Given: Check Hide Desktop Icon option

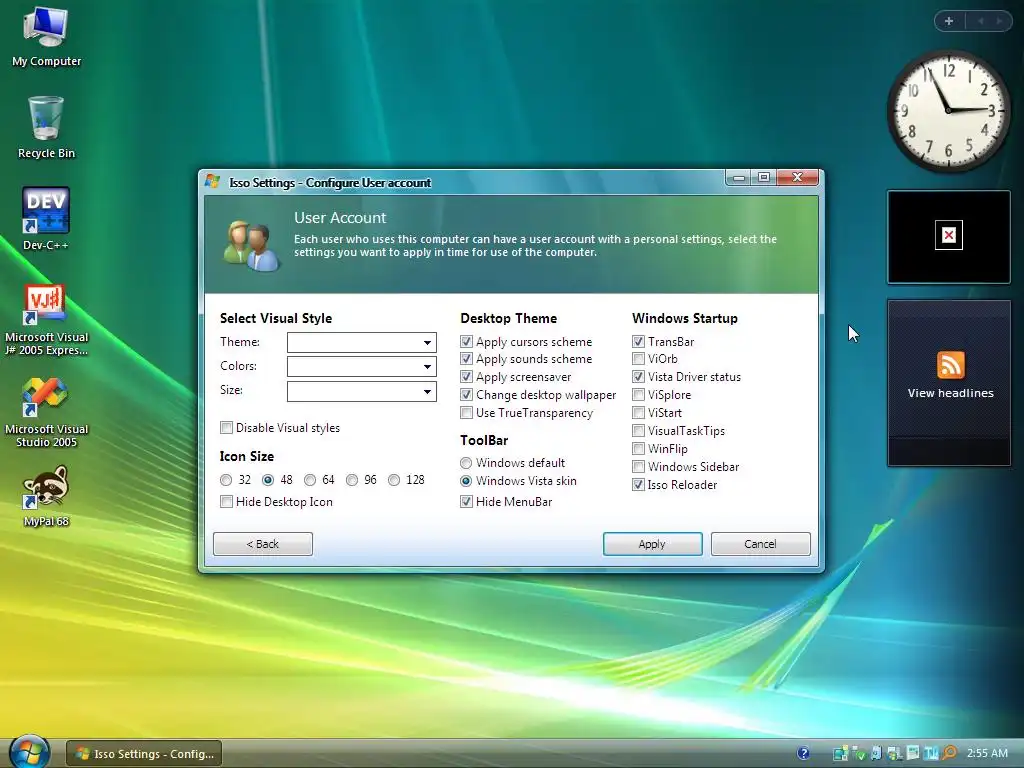Looking at the screenshot, I should (227, 502).
